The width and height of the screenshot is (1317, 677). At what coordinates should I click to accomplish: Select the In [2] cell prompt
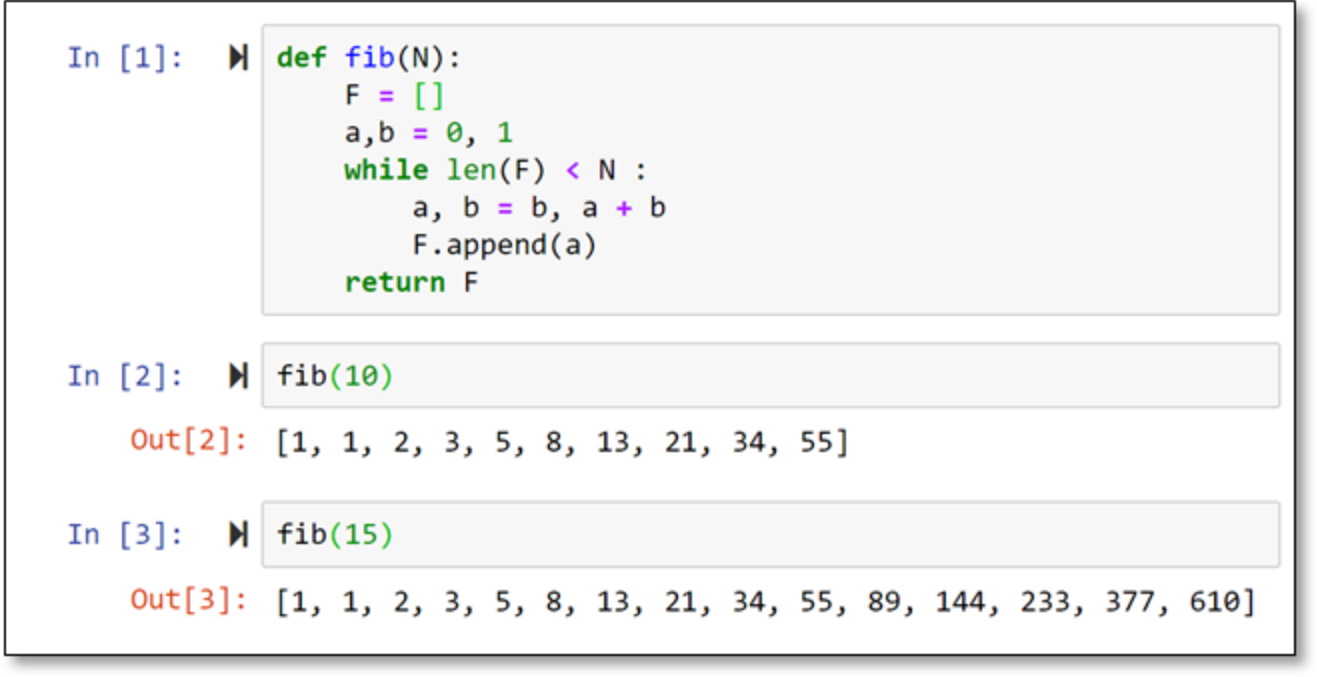tap(125, 376)
